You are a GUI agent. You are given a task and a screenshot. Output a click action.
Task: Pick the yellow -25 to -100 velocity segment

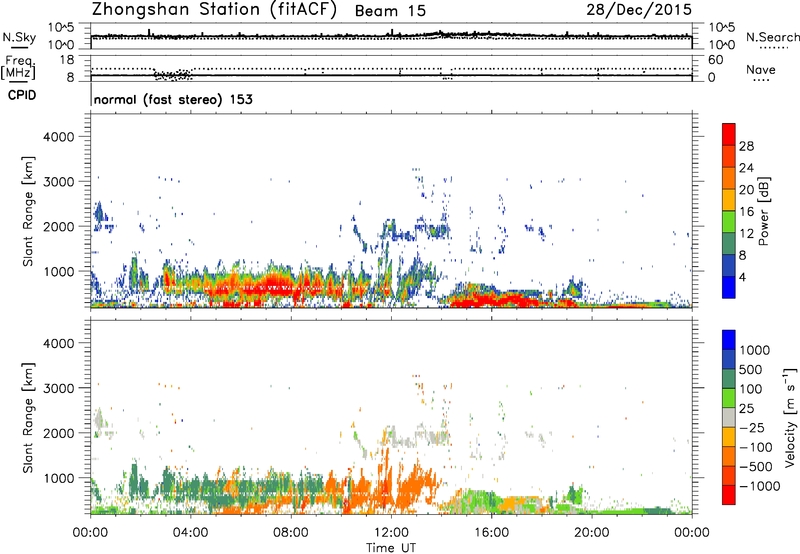click(729, 438)
